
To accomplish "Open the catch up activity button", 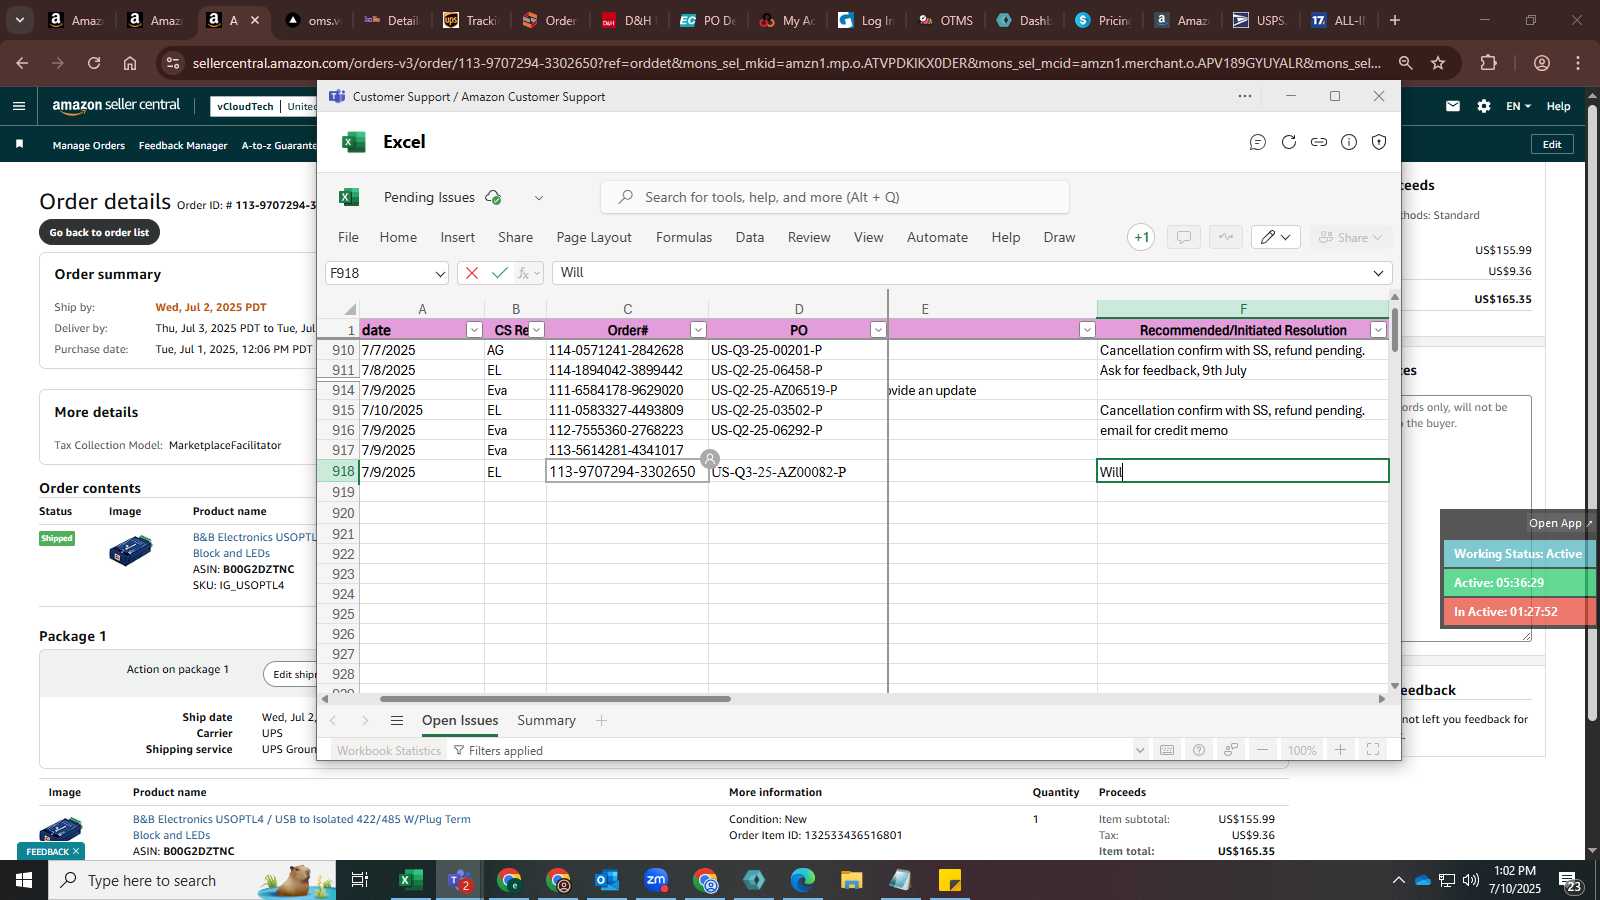I will pos(1225,237).
